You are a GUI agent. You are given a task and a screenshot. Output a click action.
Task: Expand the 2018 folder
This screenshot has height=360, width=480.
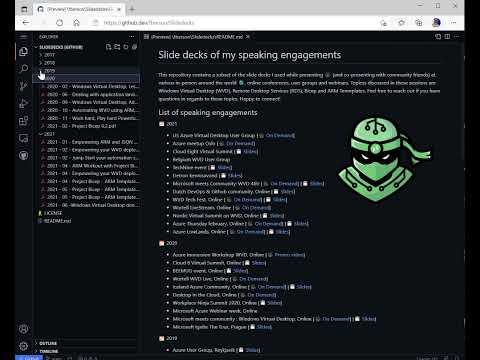(x=87, y=63)
